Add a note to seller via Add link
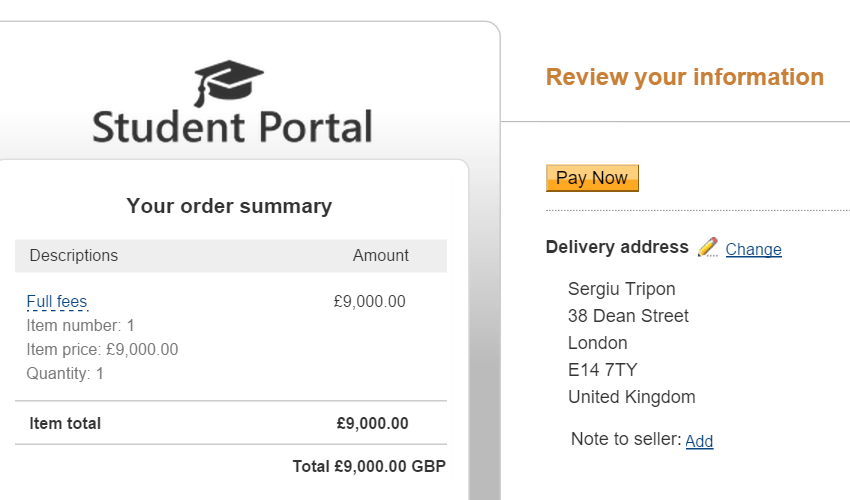This screenshot has width=850, height=500. pyautogui.click(x=699, y=441)
